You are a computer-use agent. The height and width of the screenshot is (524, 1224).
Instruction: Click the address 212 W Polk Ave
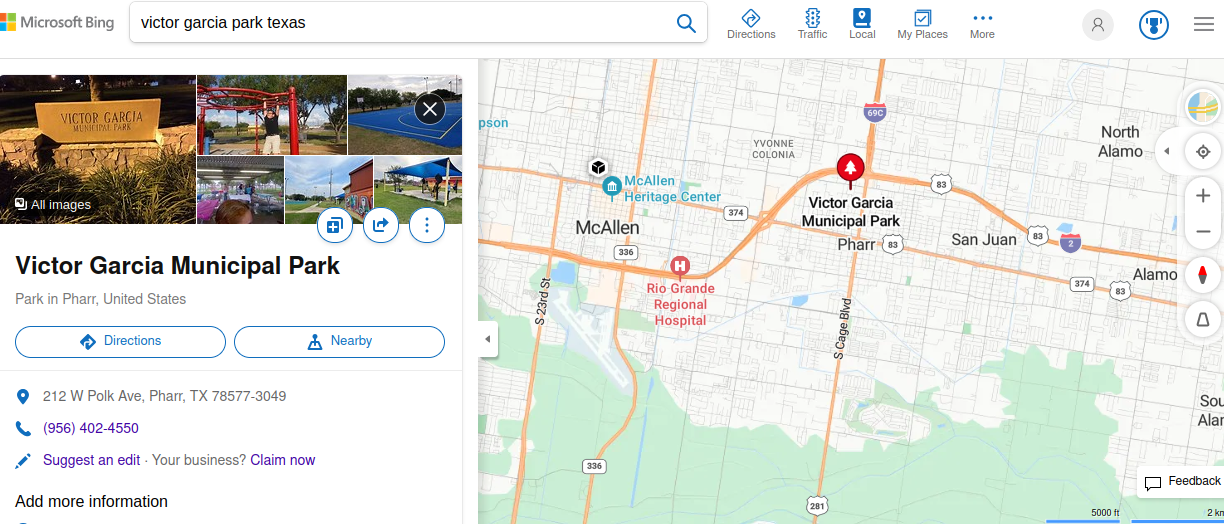pyautogui.click(x=165, y=396)
